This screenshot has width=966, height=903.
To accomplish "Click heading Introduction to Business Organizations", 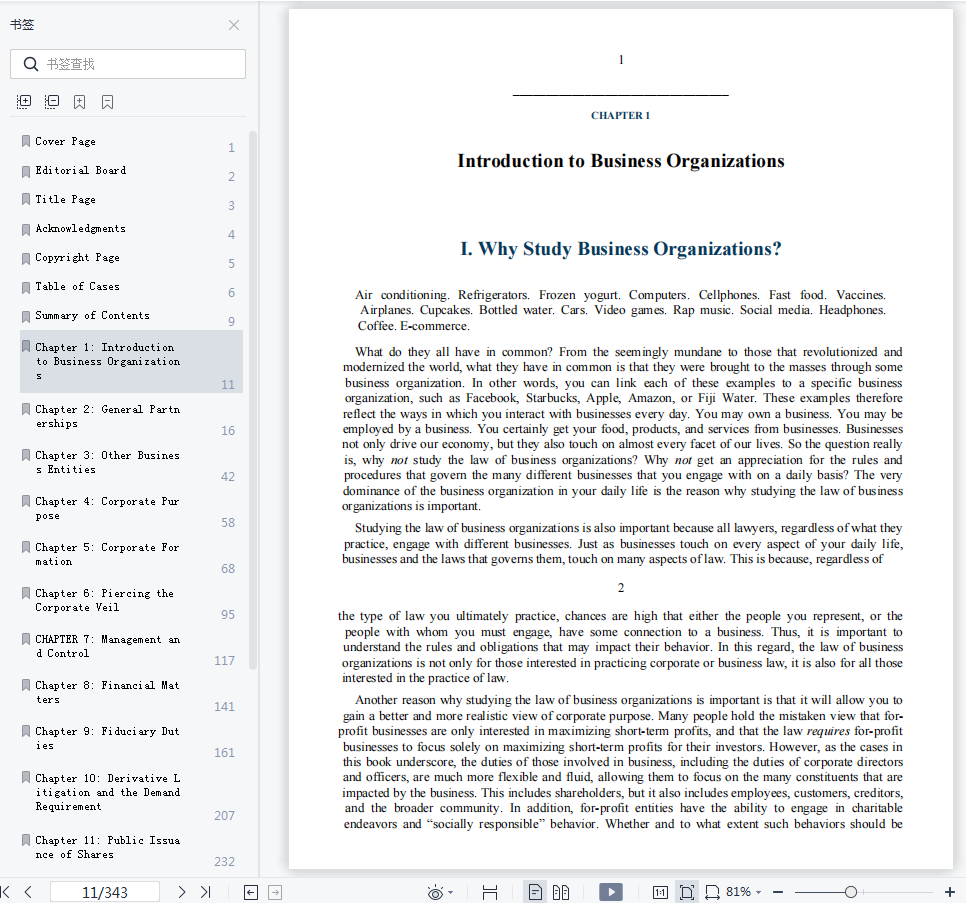I will 621,161.
